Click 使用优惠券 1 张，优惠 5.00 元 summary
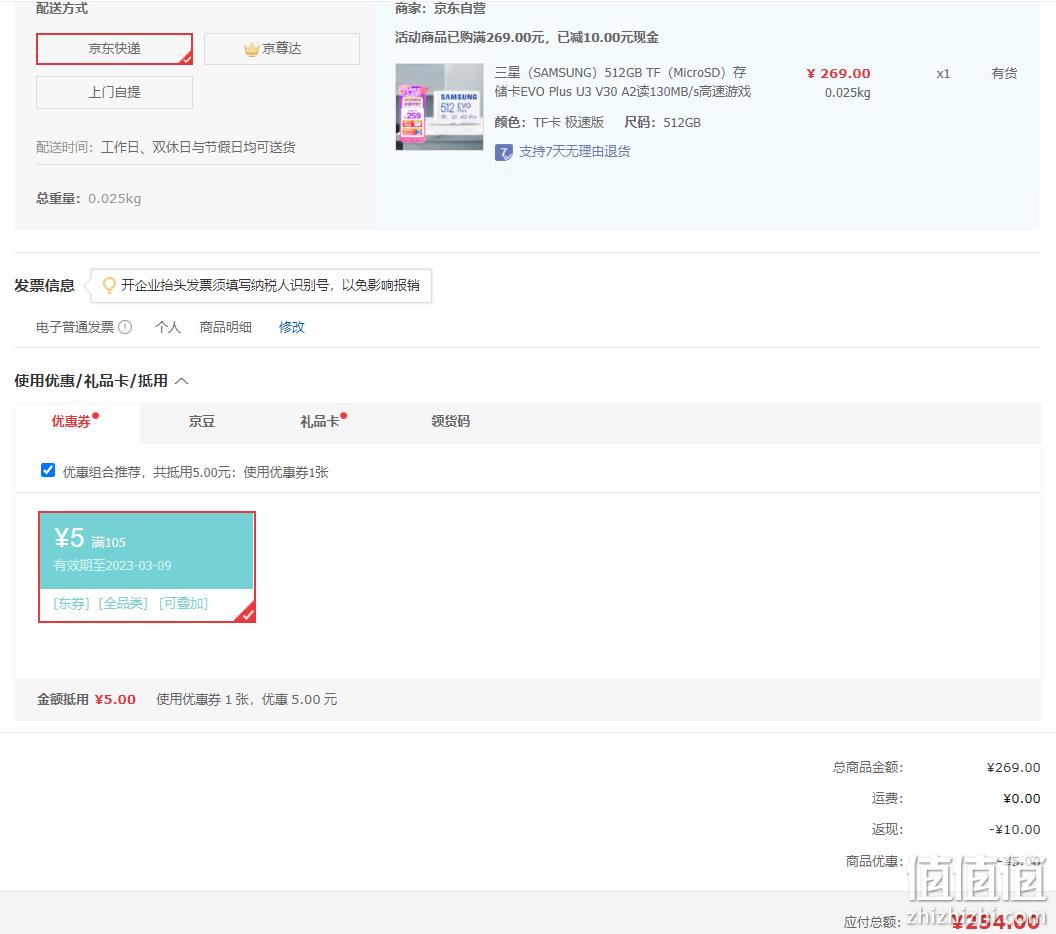The height and width of the screenshot is (934, 1056). tap(246, 700)
